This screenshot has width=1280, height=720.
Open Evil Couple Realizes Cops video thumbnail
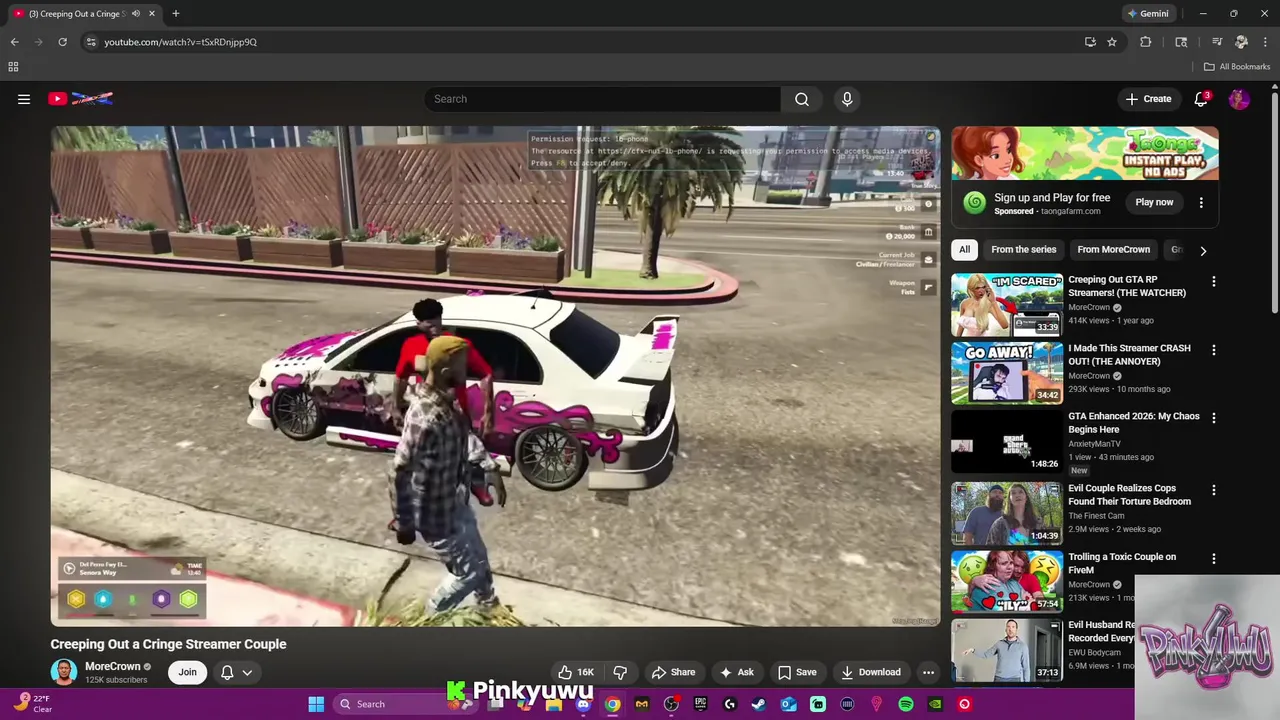pos(1007,513)
